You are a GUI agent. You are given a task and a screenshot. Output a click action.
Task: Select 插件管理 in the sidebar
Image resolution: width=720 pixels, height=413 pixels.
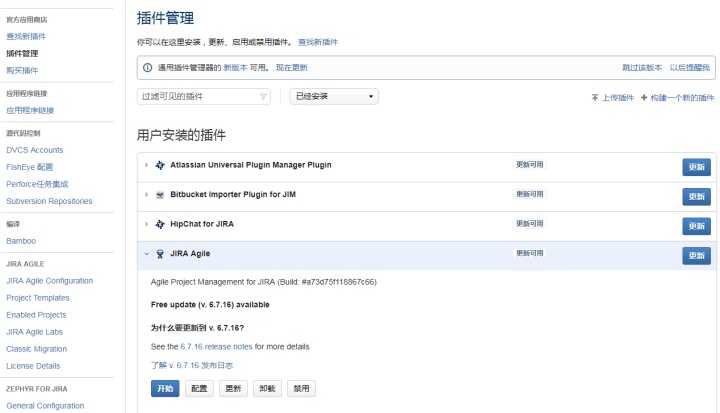pyautogui.click(x=22, y=53)
